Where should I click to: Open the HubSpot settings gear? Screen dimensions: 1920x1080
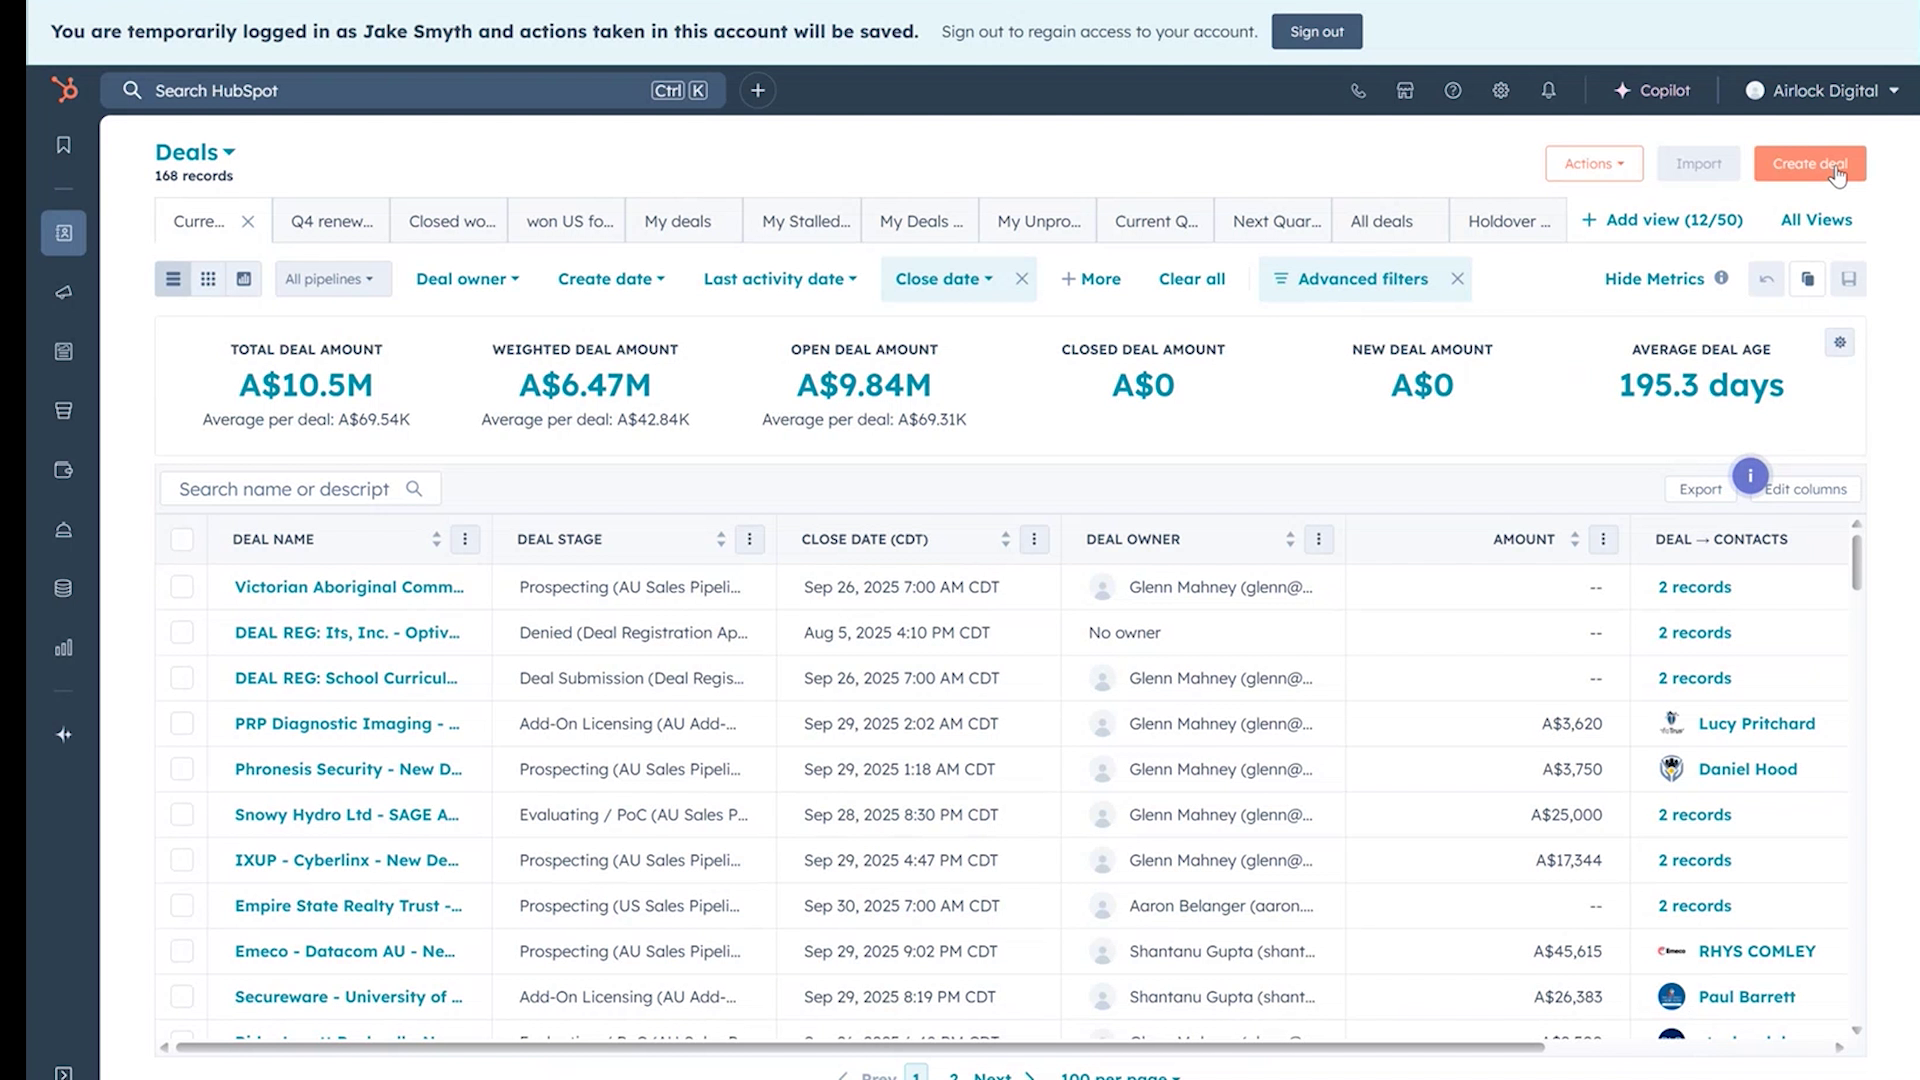[1500, 90]
